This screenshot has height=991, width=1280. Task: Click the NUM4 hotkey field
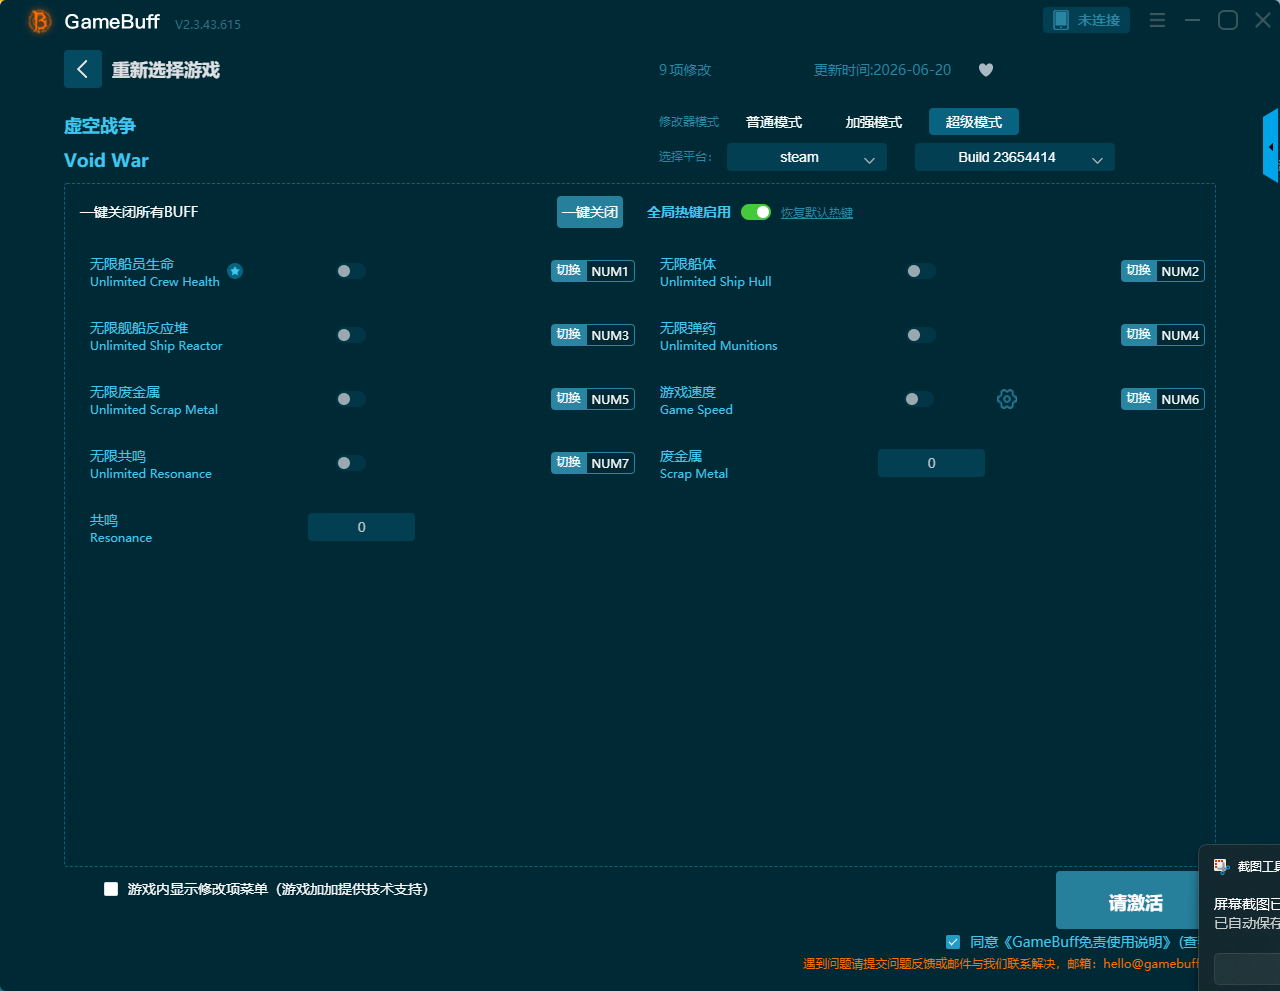[x=1180, y=335]
